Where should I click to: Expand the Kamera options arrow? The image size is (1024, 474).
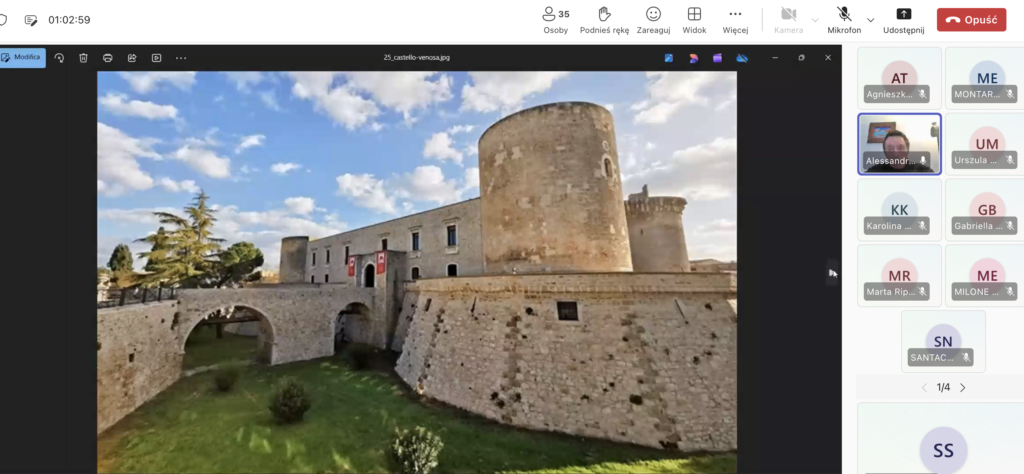click(814, 20)
